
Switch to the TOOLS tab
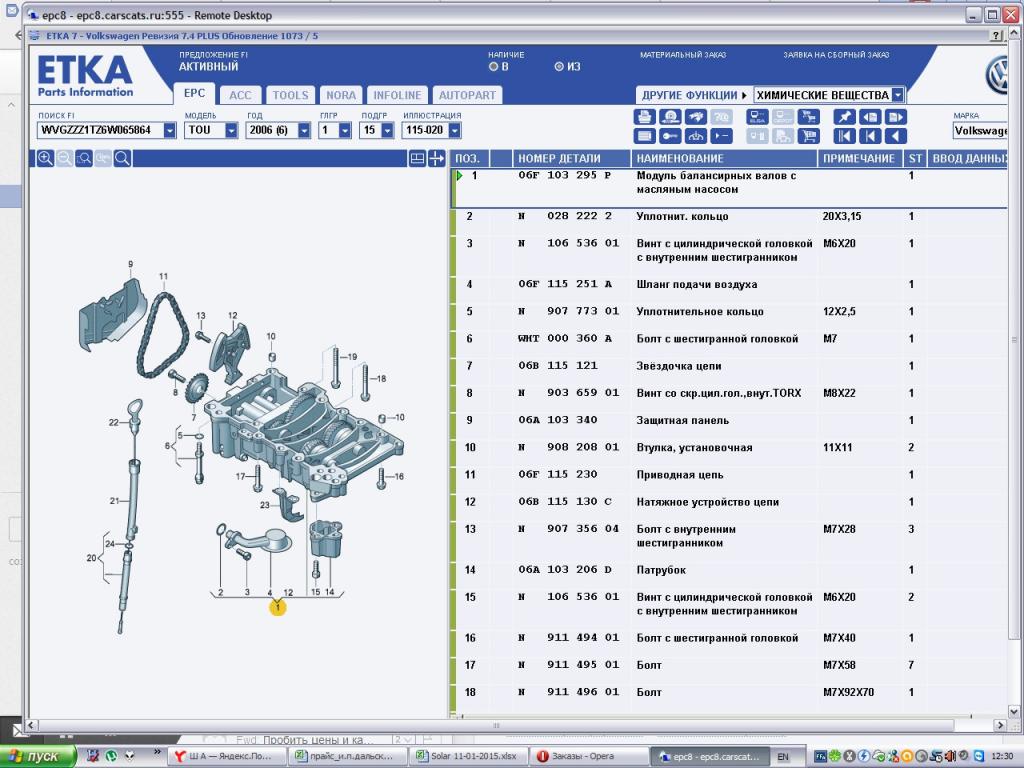click(290, 95)
